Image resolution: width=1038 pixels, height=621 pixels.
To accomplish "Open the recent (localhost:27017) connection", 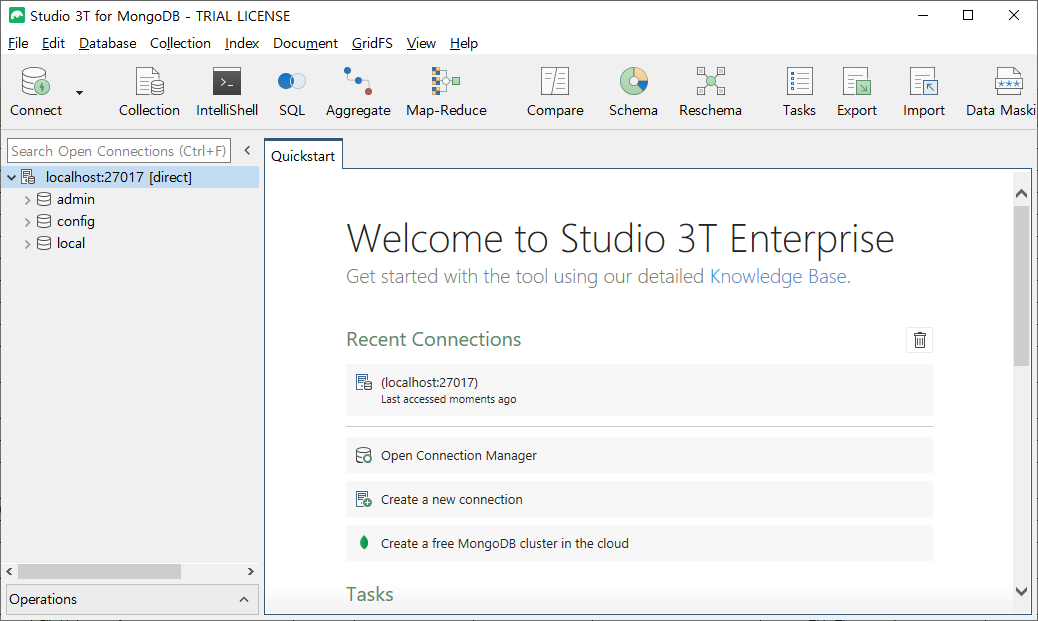I will click(639, 390).
